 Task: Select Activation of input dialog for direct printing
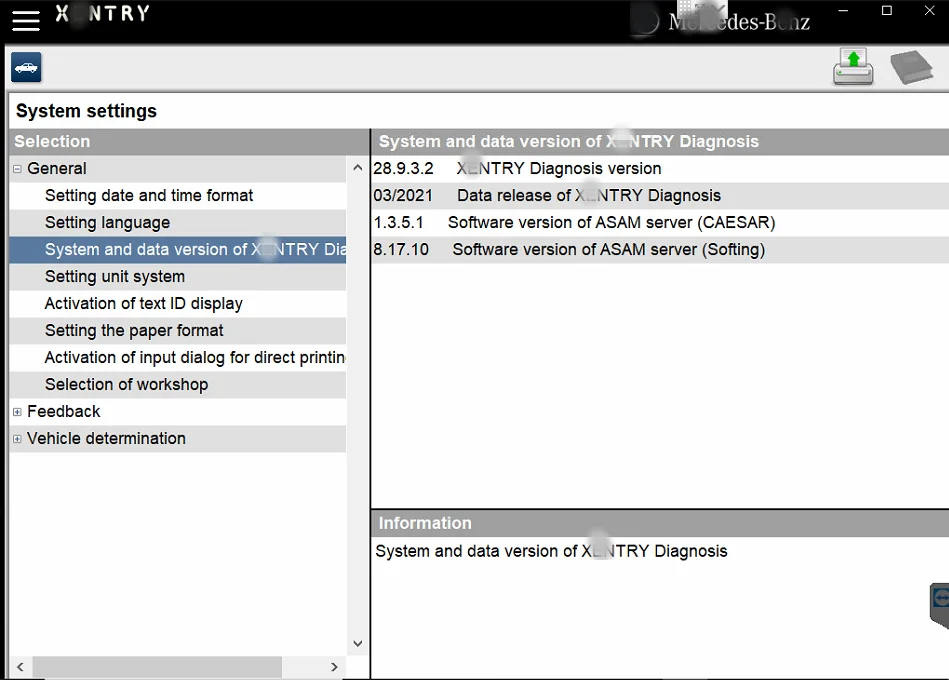(177, 358)
